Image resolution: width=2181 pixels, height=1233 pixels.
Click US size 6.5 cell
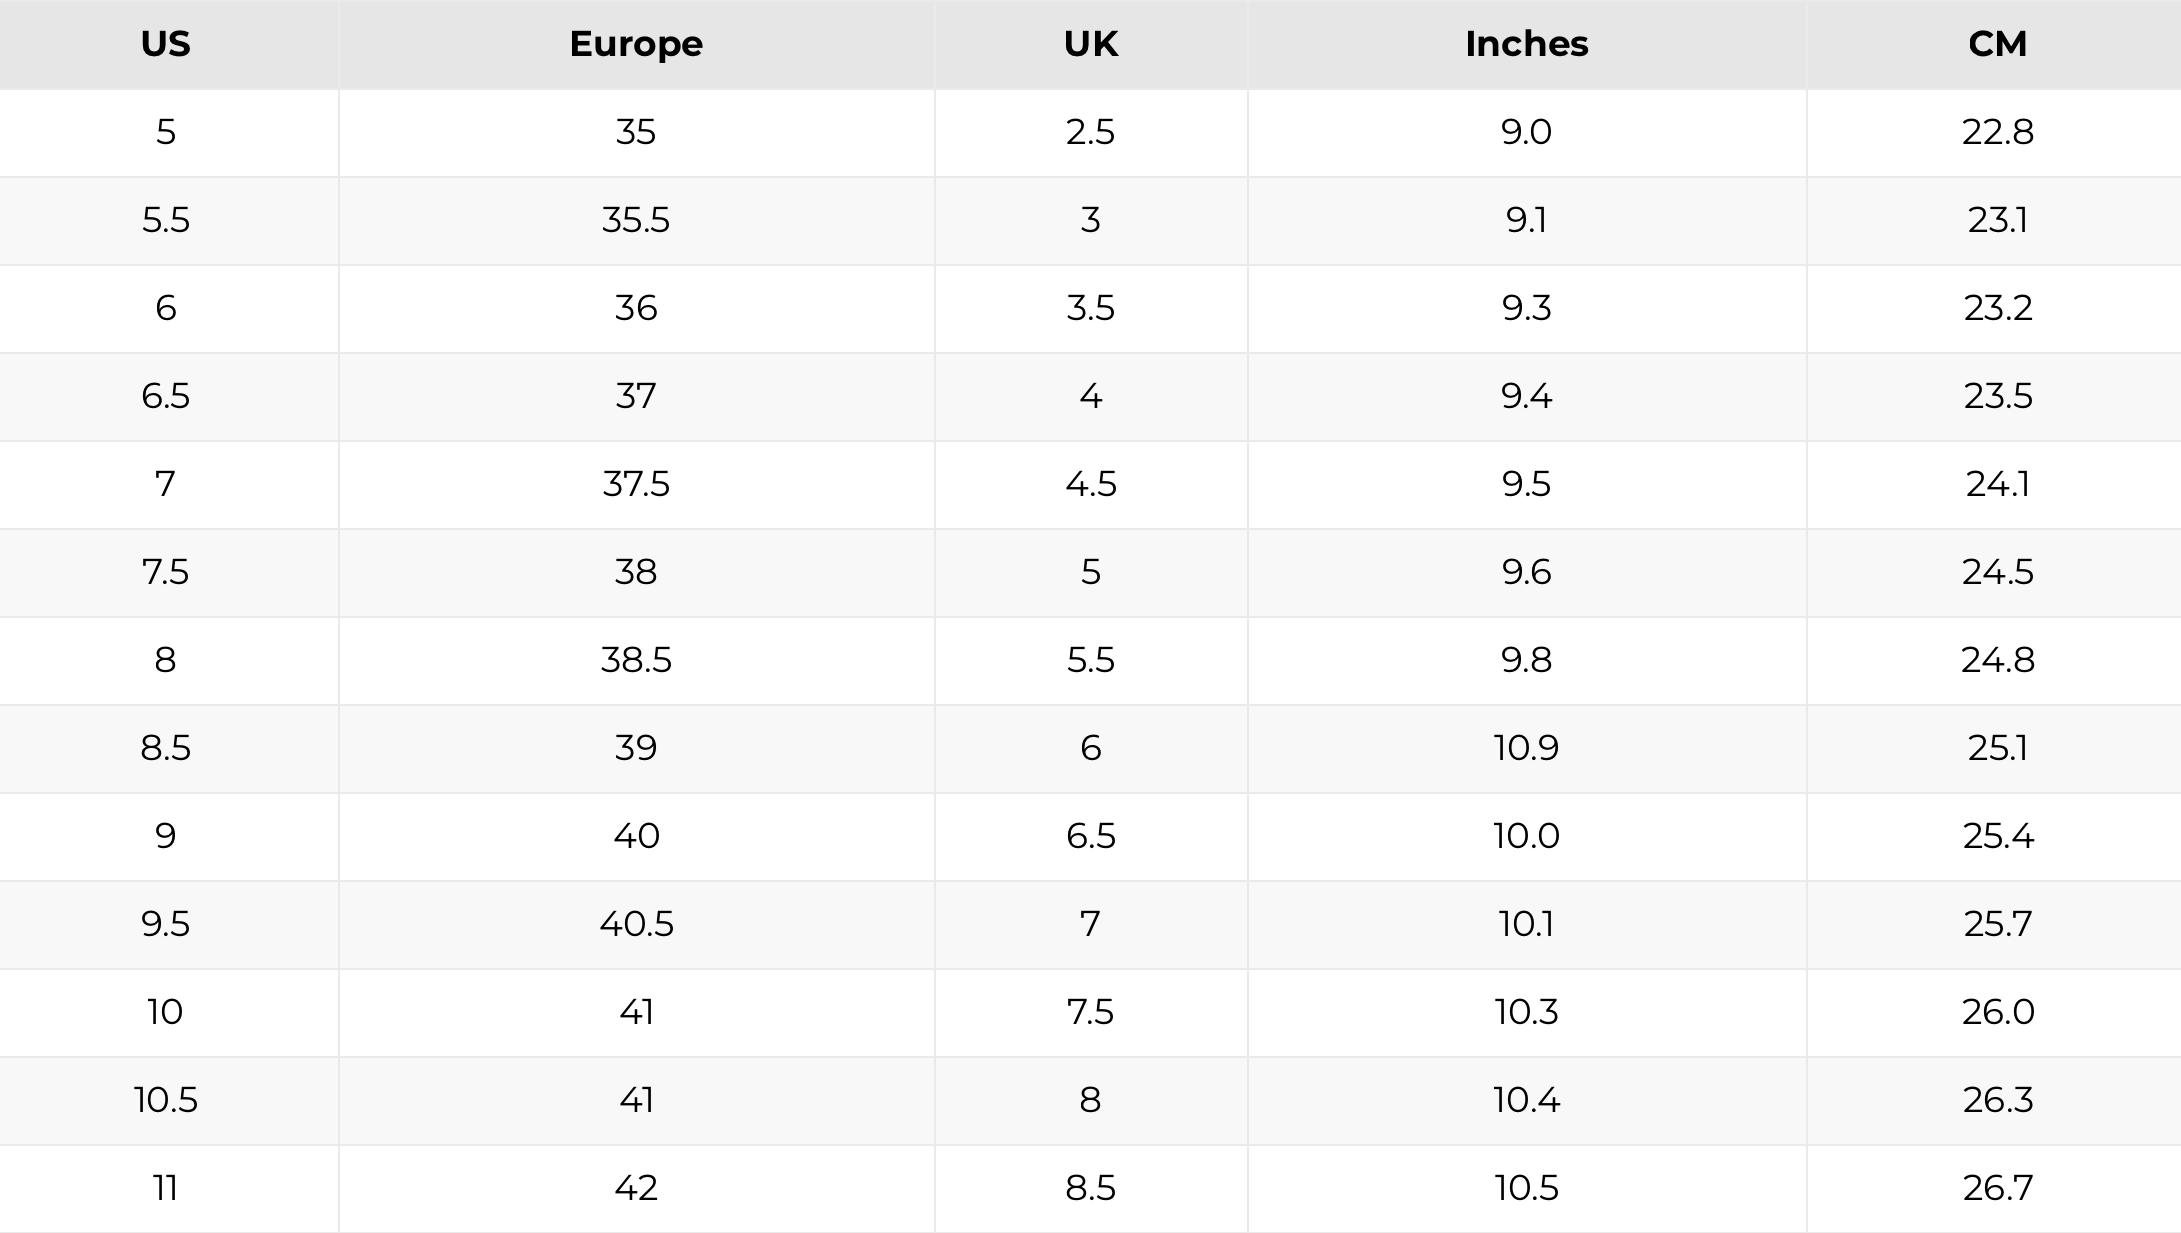point(165,396)
